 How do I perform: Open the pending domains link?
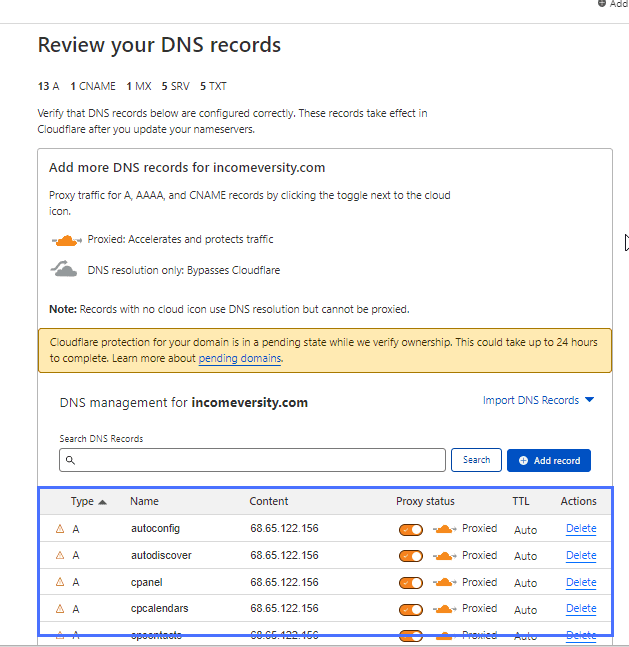click(240, 358)
